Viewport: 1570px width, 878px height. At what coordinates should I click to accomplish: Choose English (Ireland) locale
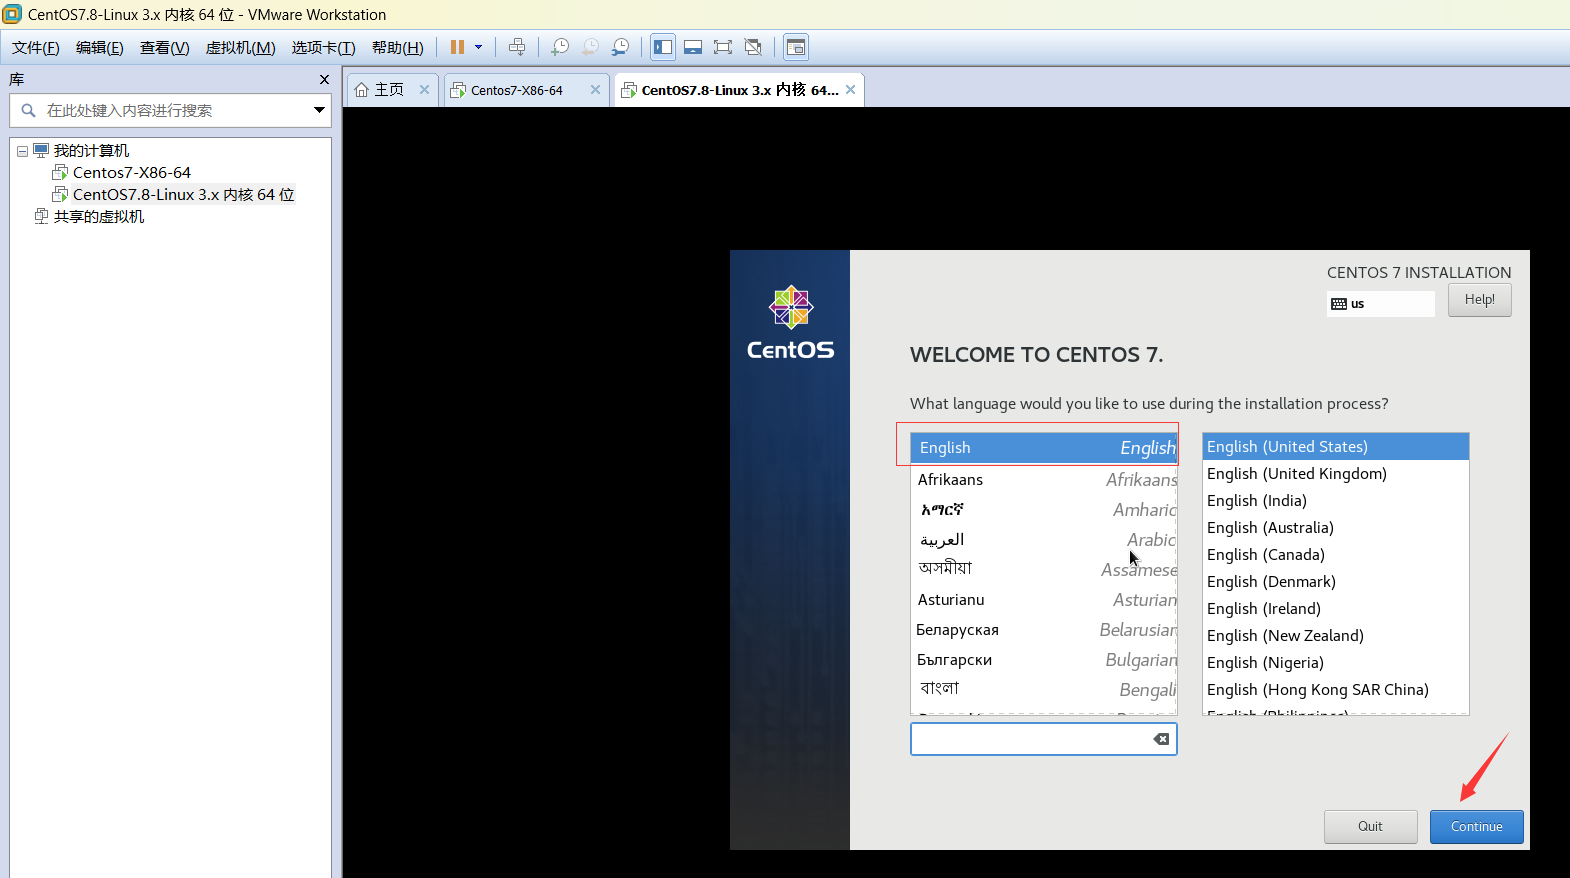pyautogui.click(x=1335, y=609)
